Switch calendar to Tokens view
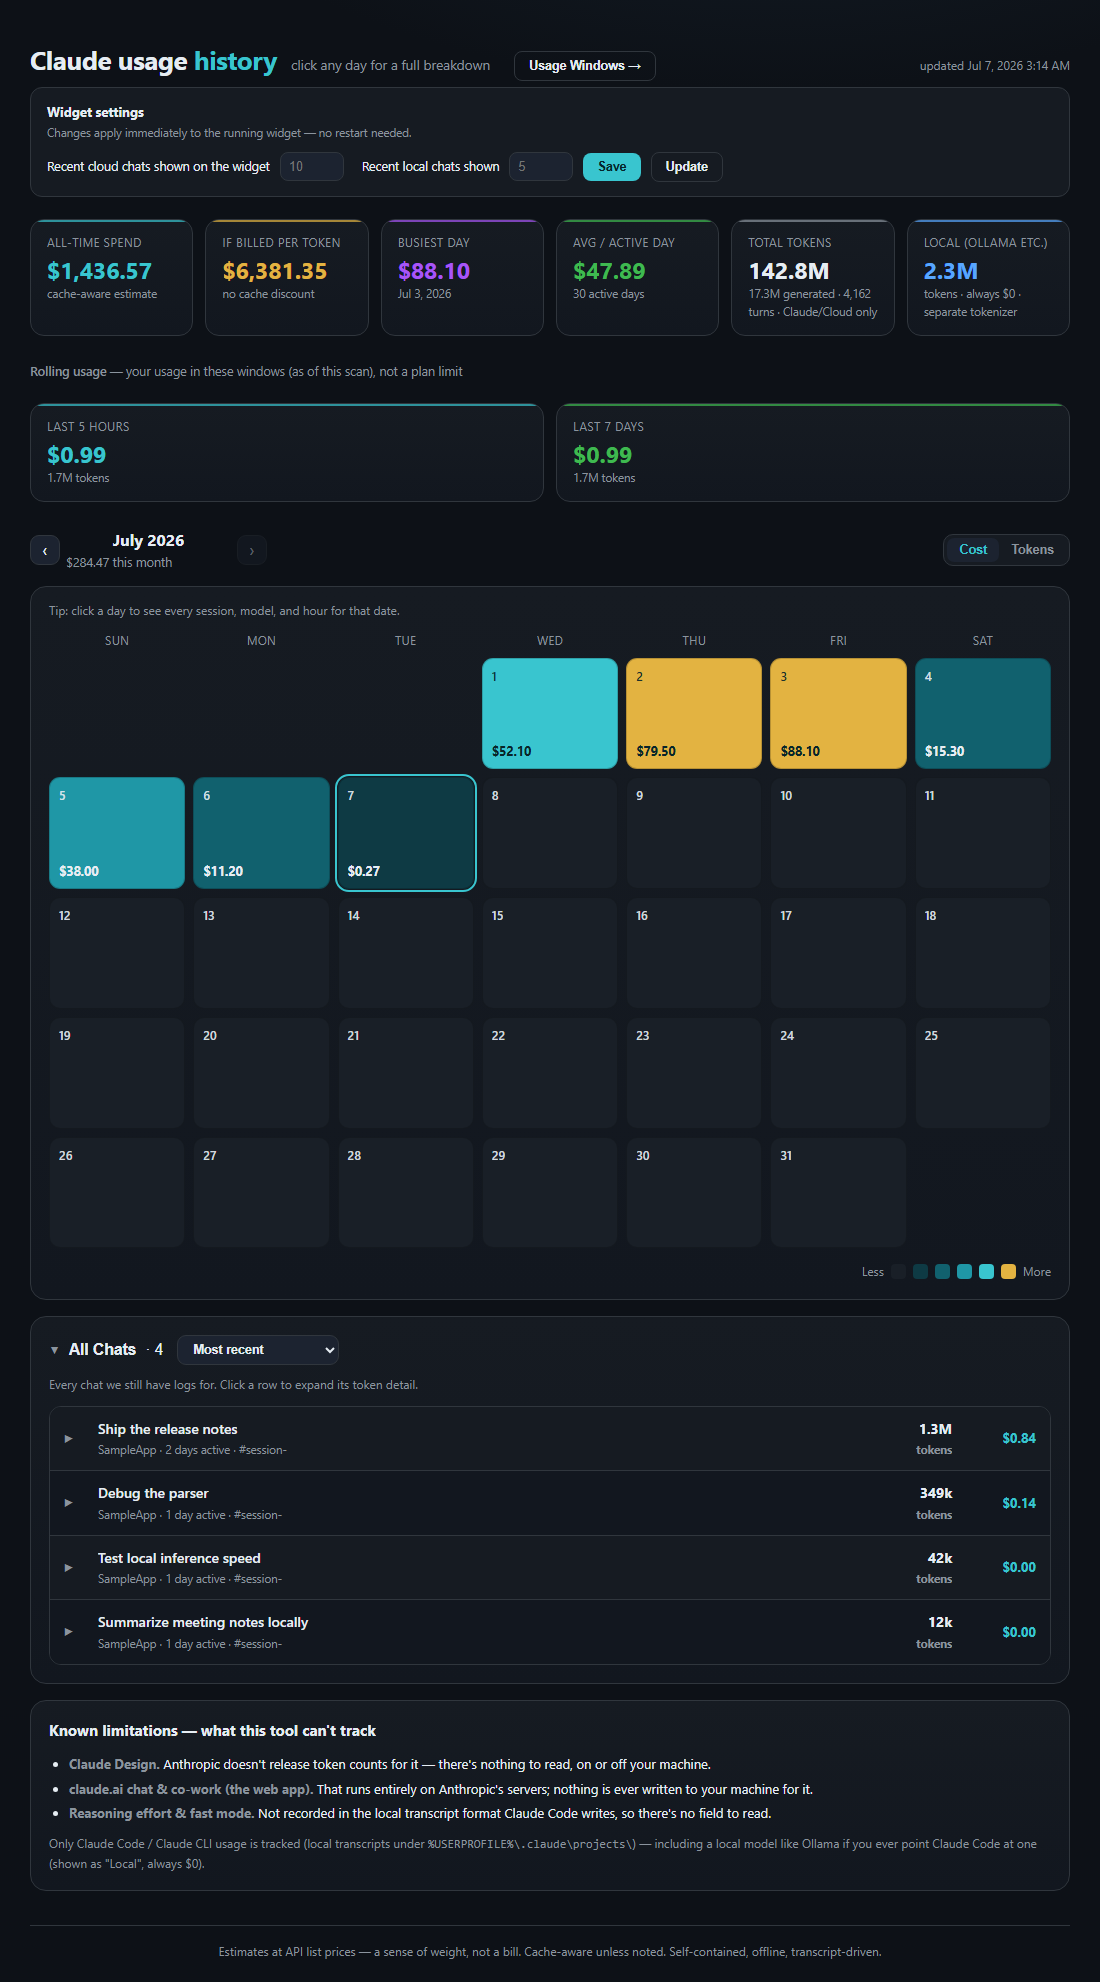1100x1982 pixels. coord(1032,550)
